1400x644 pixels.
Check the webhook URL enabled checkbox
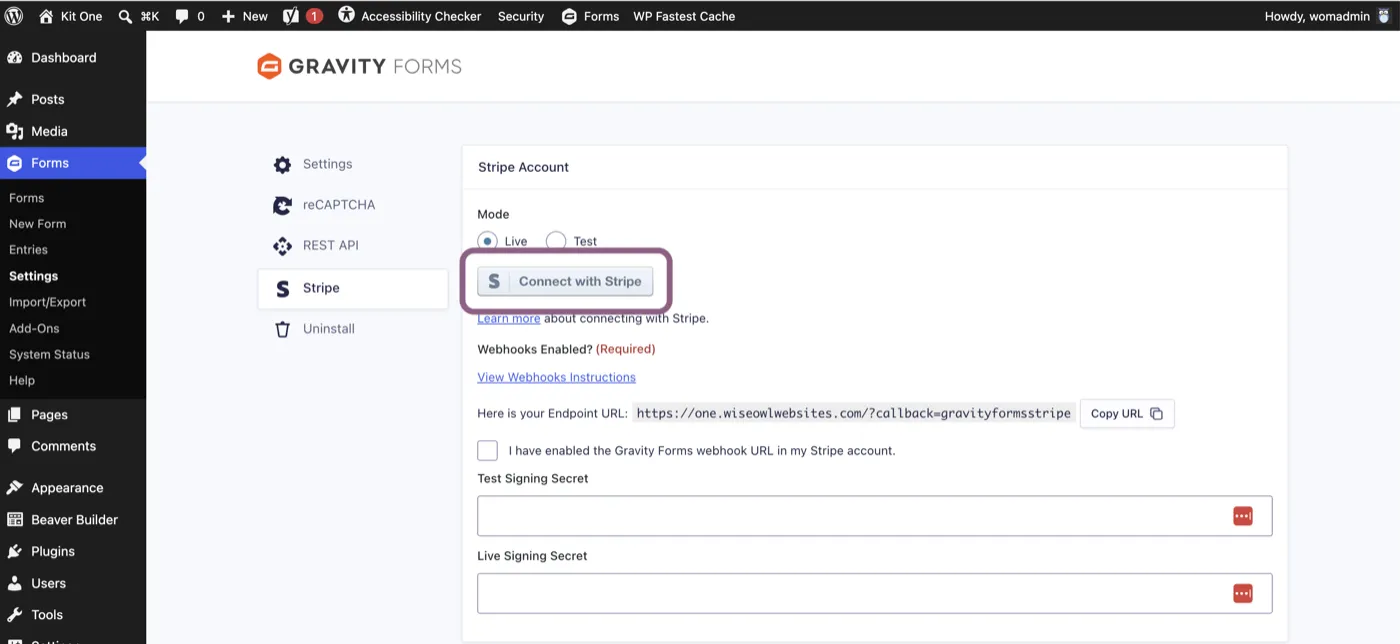(x=488, y=450)
